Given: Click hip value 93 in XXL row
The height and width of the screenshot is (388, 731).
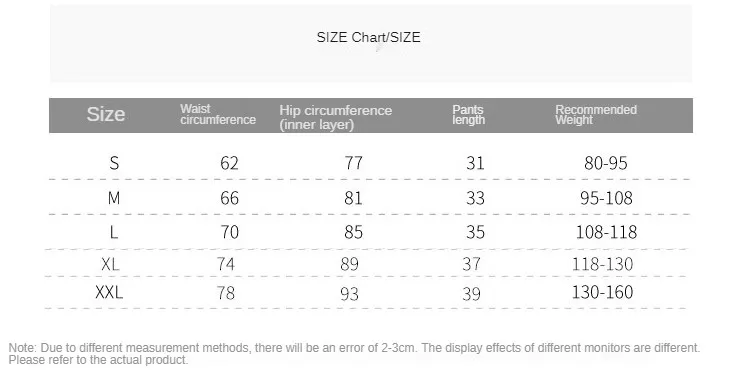Looking at the screenshot, I should pos(349,294).
